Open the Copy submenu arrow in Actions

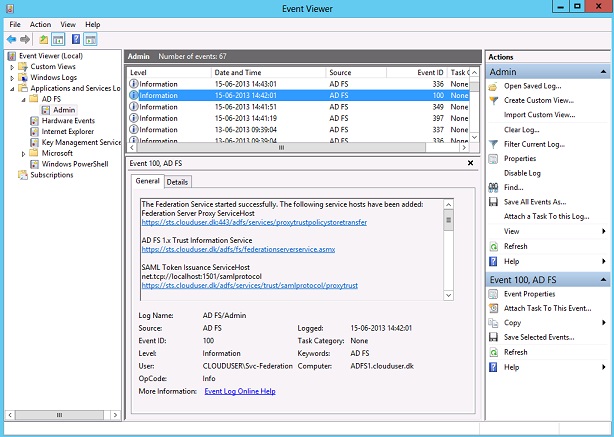[x=603, y=323]
